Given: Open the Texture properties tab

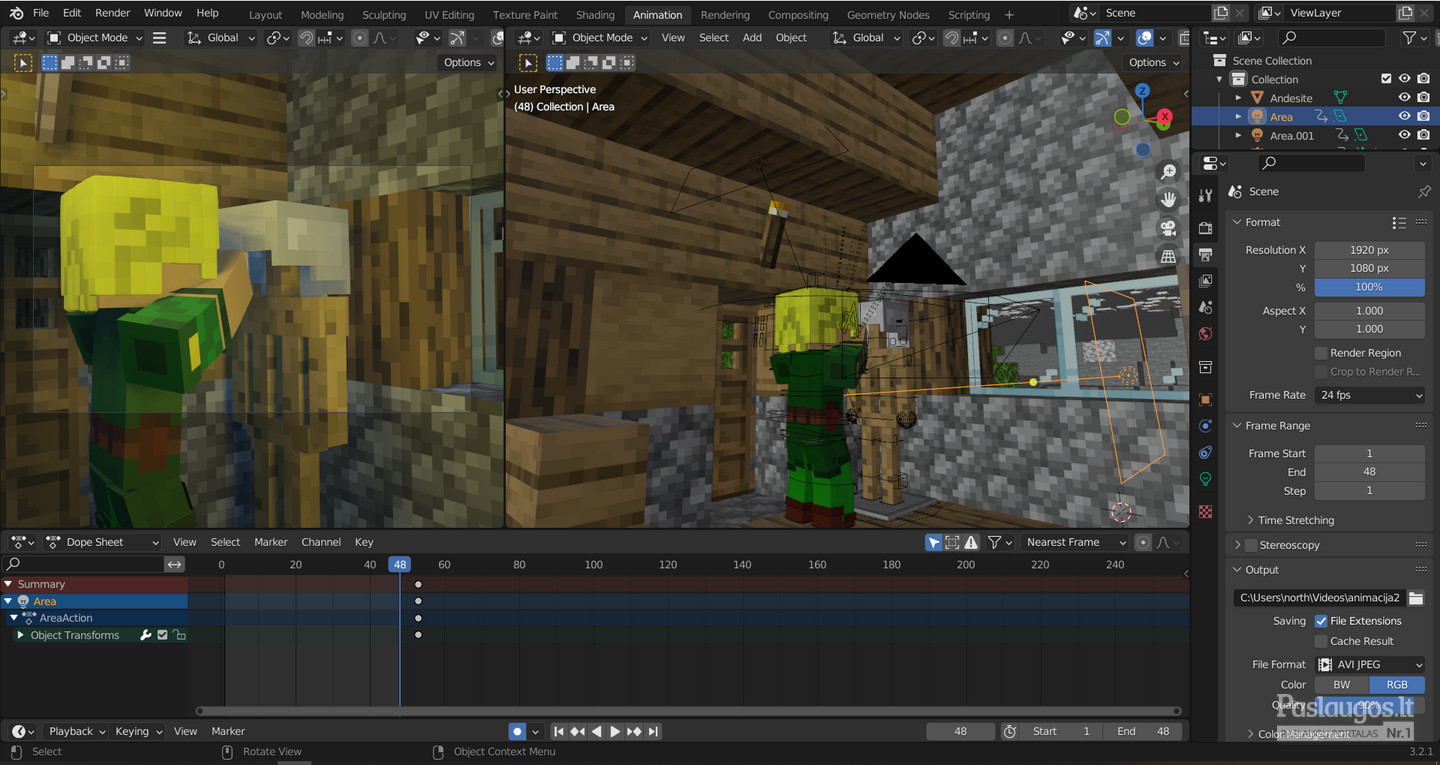Looking at the screenshot, I should (x=1206, y=511).
